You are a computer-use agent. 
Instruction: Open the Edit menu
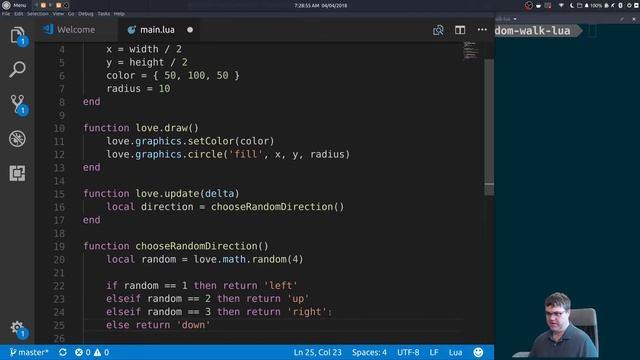pos(19,14)
